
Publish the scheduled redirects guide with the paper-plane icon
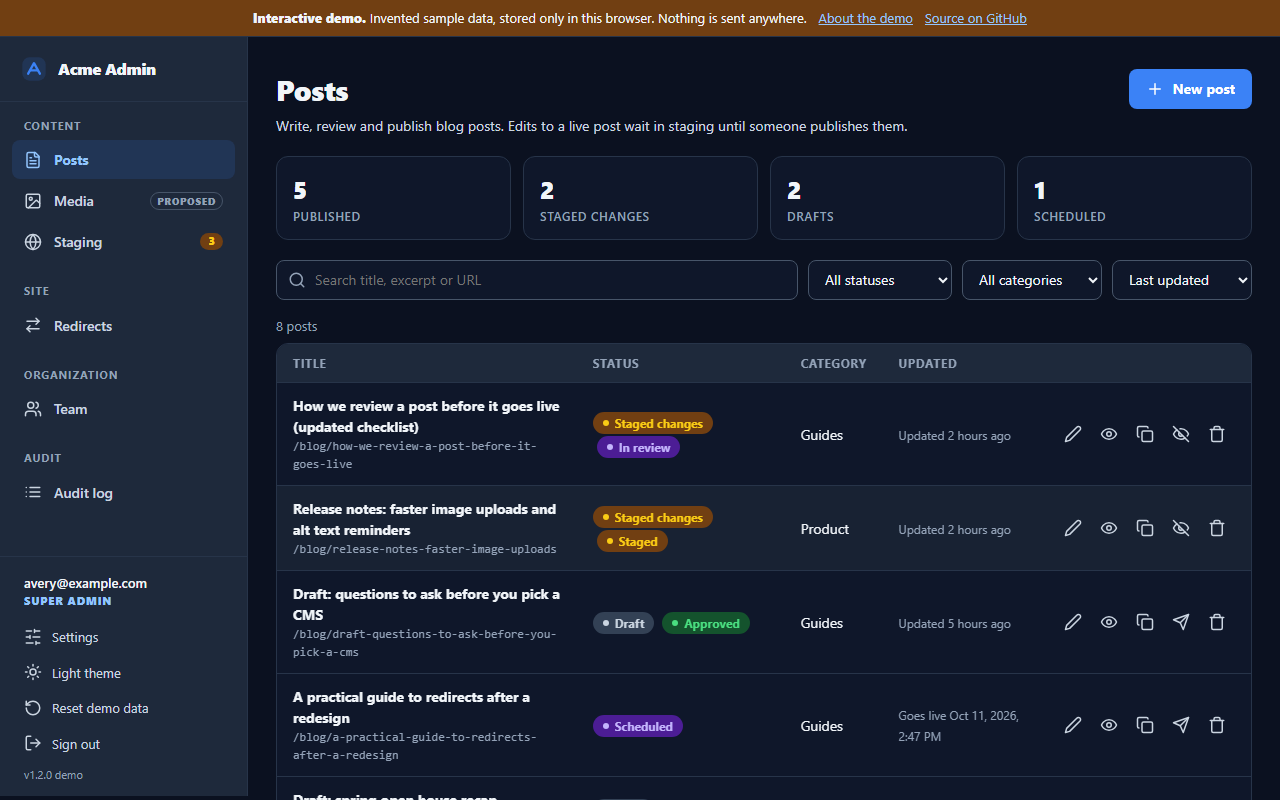click(x=1181, y=725)
